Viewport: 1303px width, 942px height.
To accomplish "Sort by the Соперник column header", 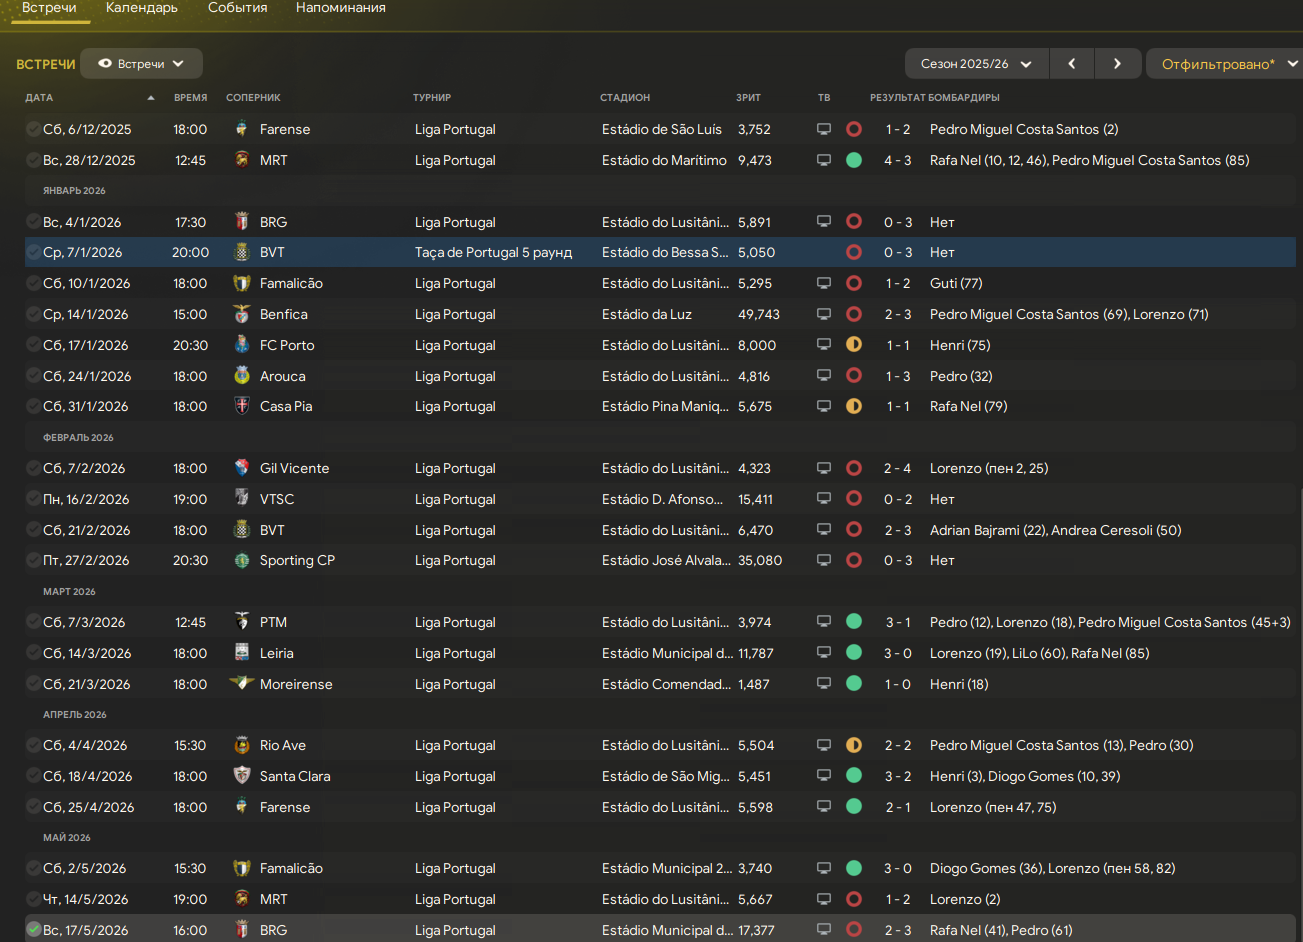I will tap(253, 98).
